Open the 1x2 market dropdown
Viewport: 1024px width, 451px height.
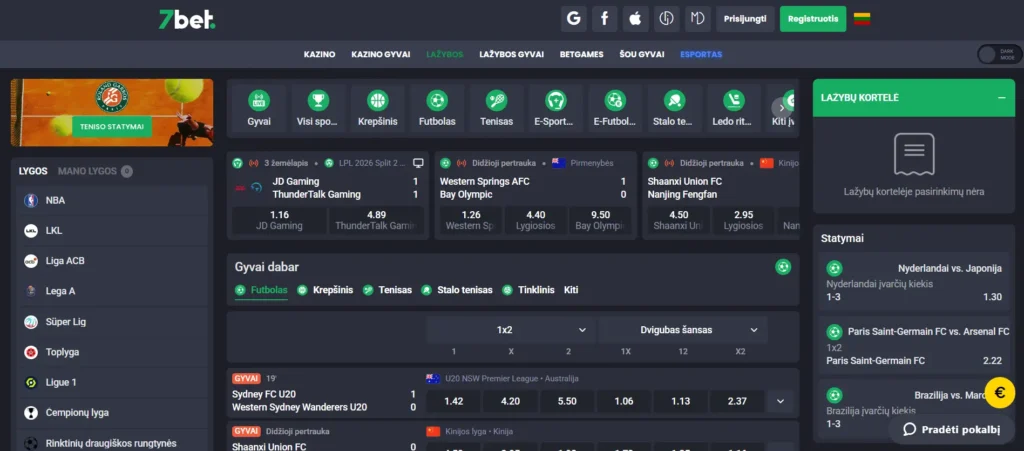pos(511,330)
